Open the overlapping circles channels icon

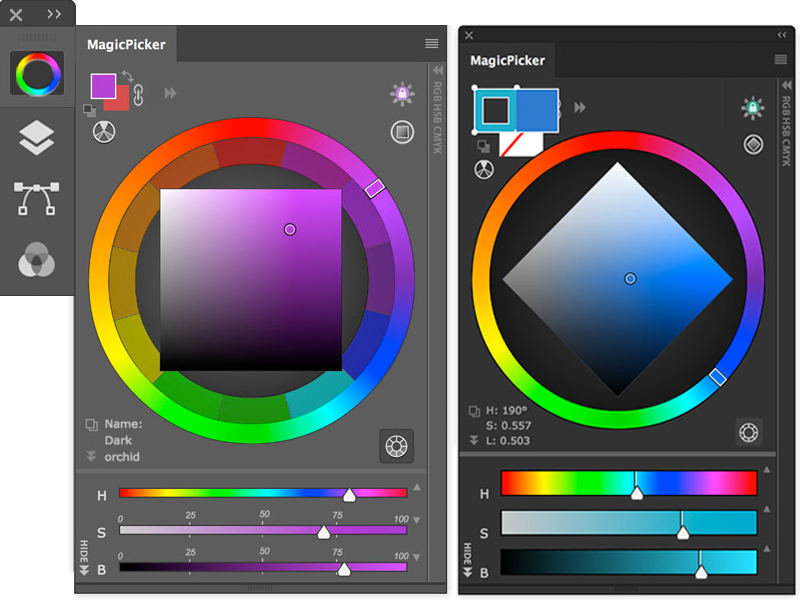[36, 260]
